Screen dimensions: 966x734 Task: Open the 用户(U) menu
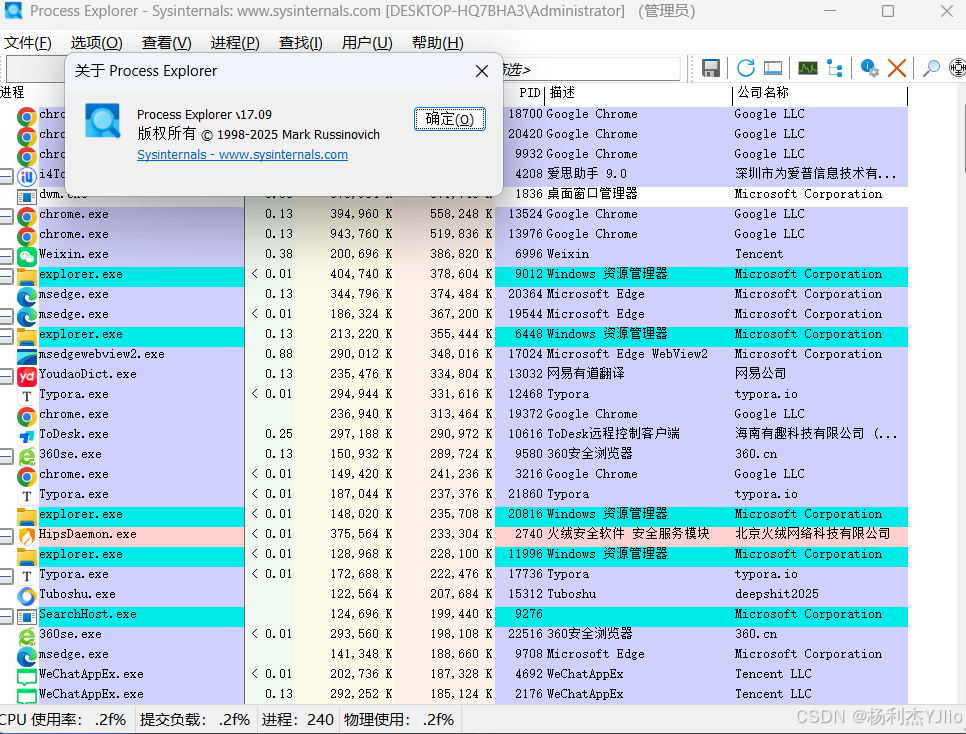tap(367, 43)
